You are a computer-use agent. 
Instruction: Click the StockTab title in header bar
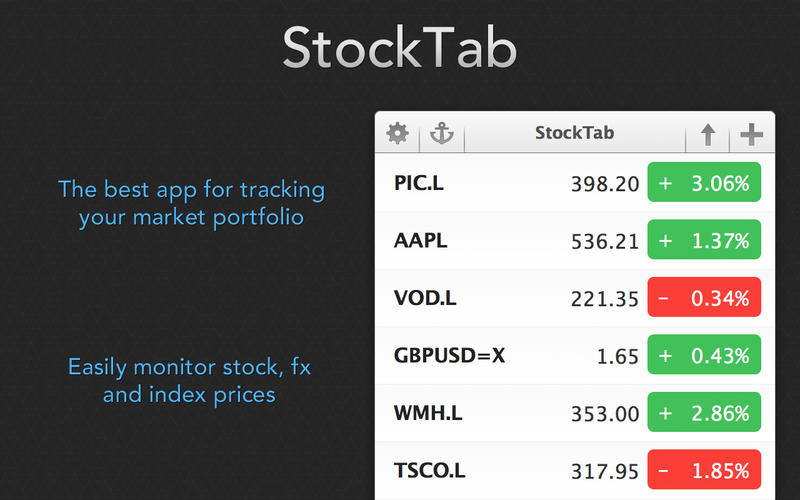pos(575,132)
